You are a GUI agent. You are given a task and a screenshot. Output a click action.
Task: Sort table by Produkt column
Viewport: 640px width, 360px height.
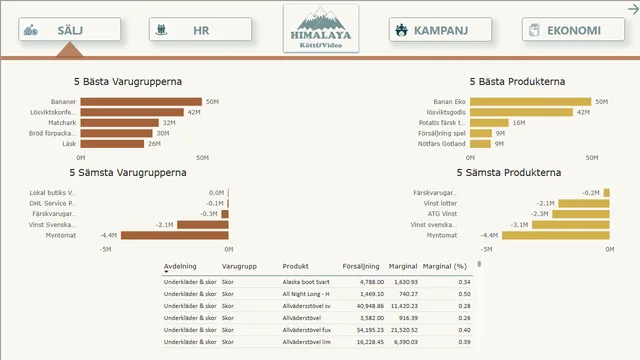point(296,266)
